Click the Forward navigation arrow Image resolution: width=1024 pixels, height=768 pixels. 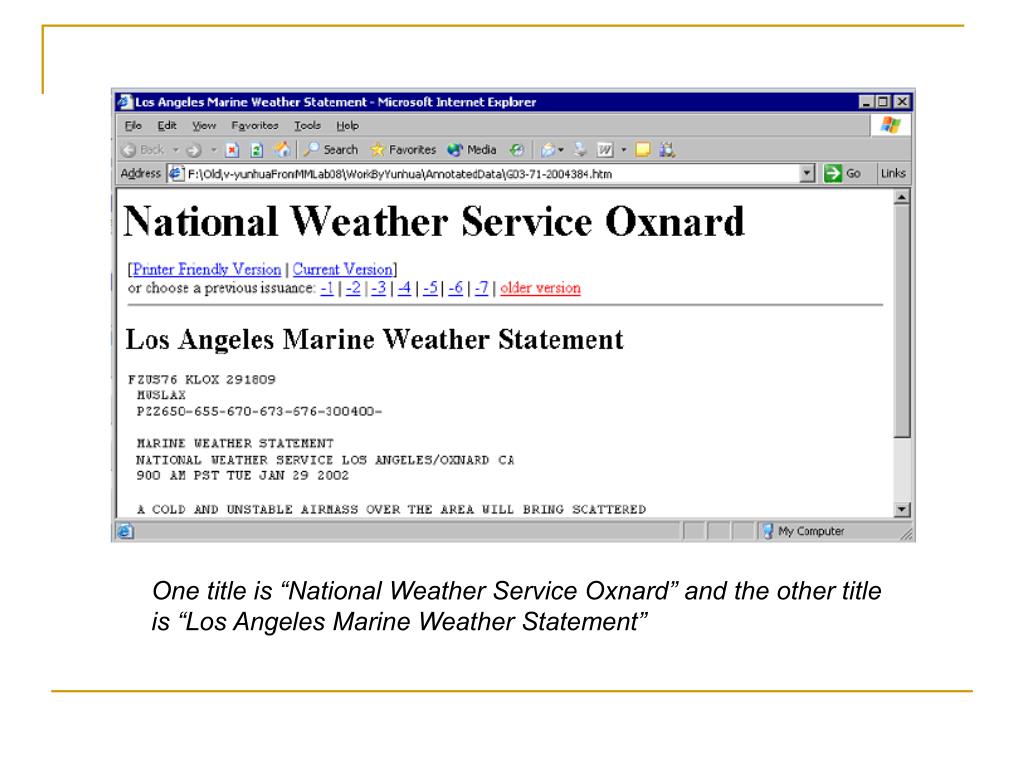click(193, 150)
